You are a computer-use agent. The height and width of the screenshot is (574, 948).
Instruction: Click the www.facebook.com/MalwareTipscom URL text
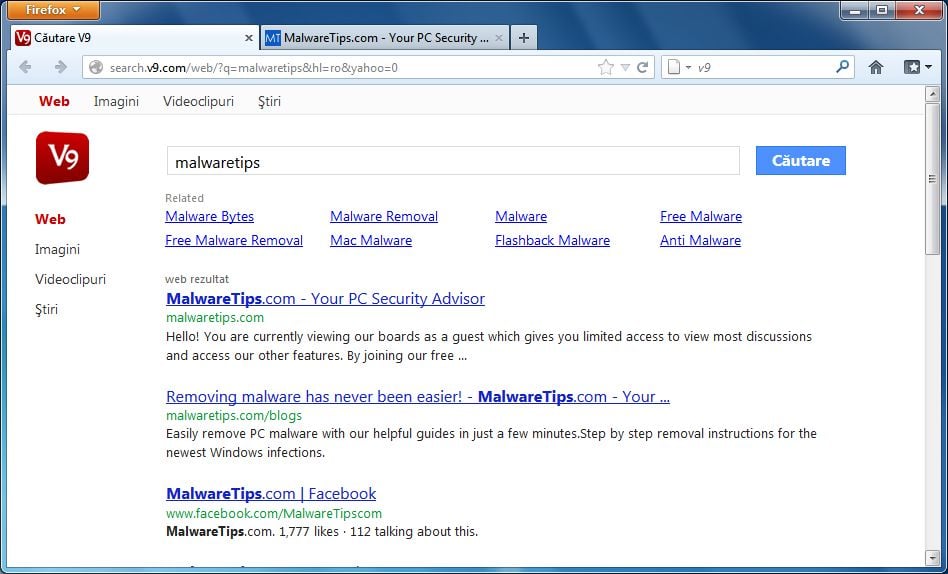[274, 514]
